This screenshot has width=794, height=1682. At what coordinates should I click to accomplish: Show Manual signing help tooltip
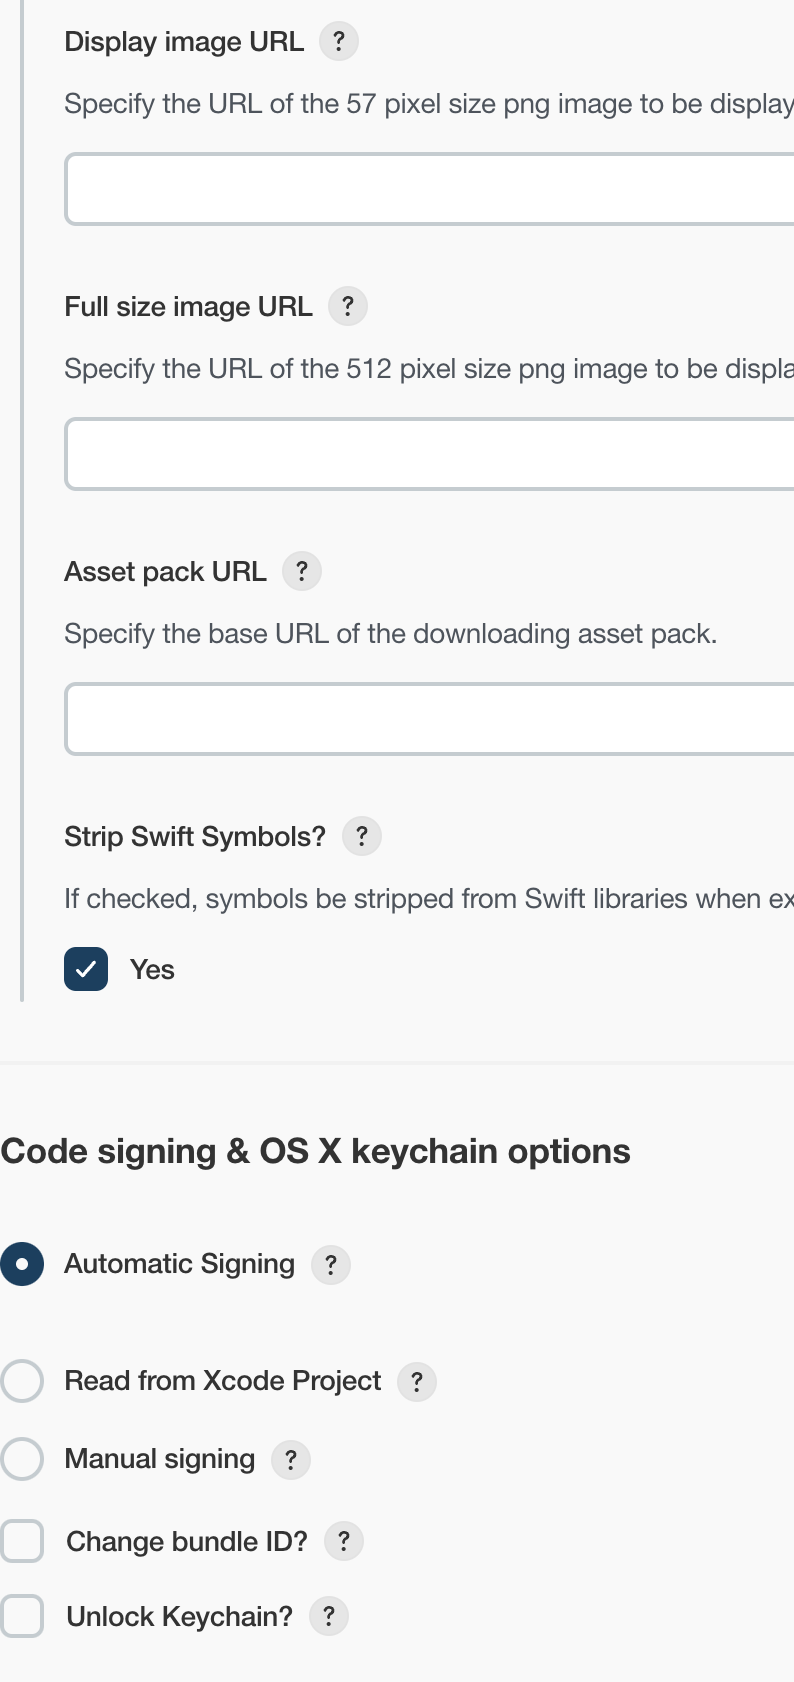(291, 1460)
